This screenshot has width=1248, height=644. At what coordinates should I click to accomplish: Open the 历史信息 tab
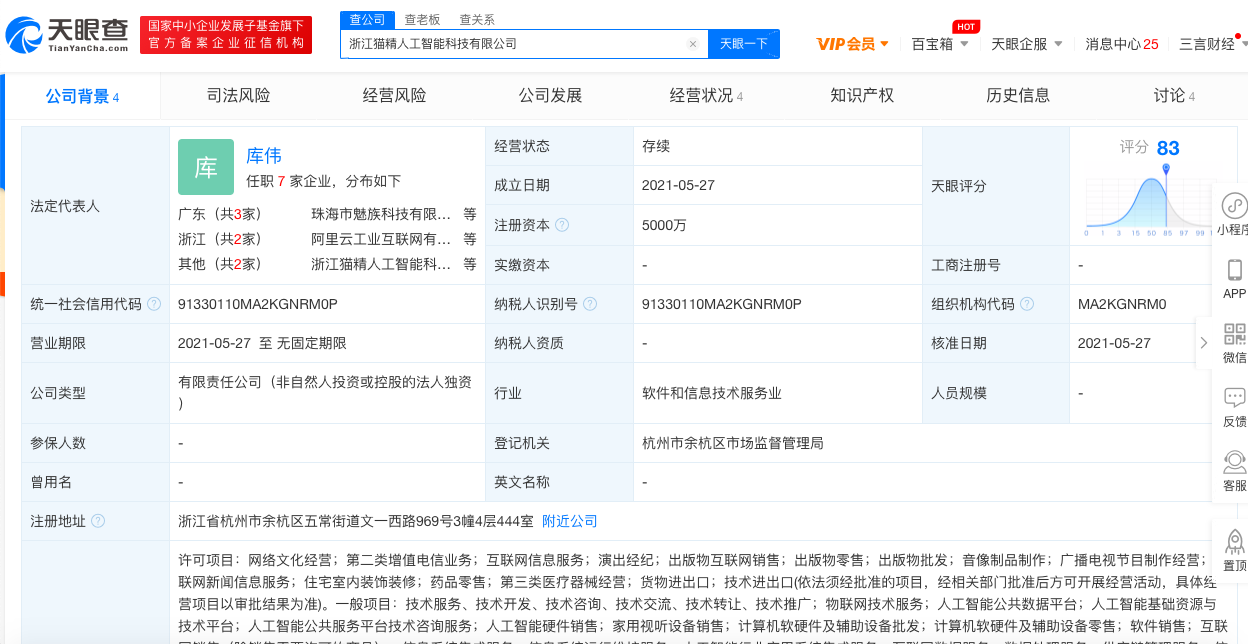coord(1018,96)
